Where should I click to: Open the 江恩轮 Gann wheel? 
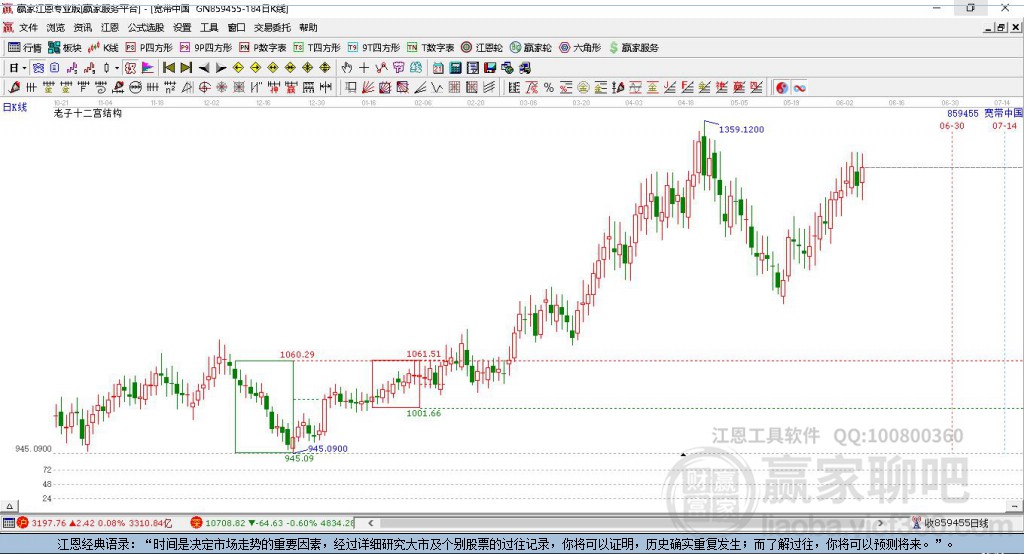pos(482,48)
